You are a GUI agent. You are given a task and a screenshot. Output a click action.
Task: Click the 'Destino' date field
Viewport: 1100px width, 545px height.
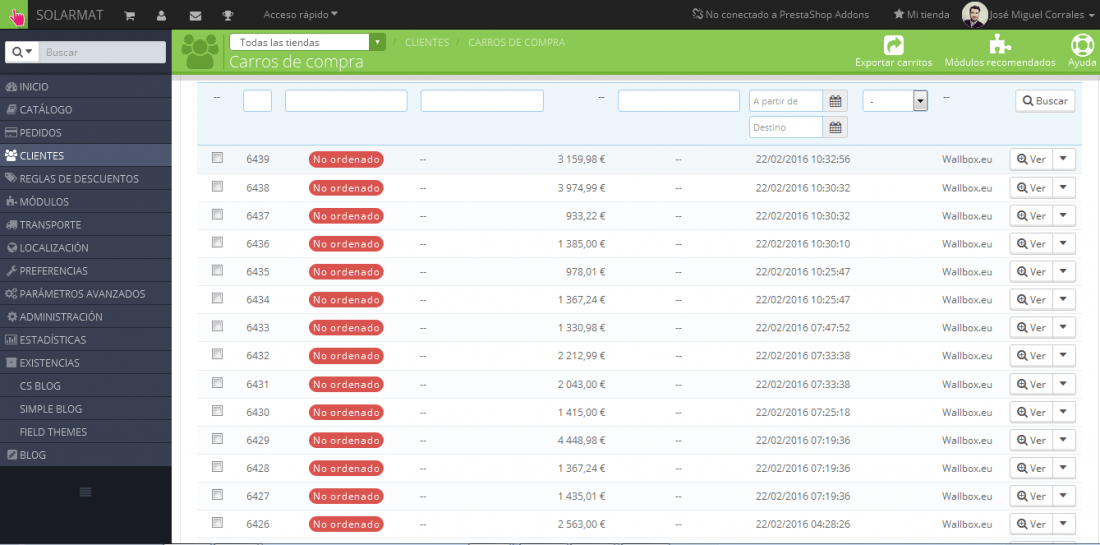786,128
